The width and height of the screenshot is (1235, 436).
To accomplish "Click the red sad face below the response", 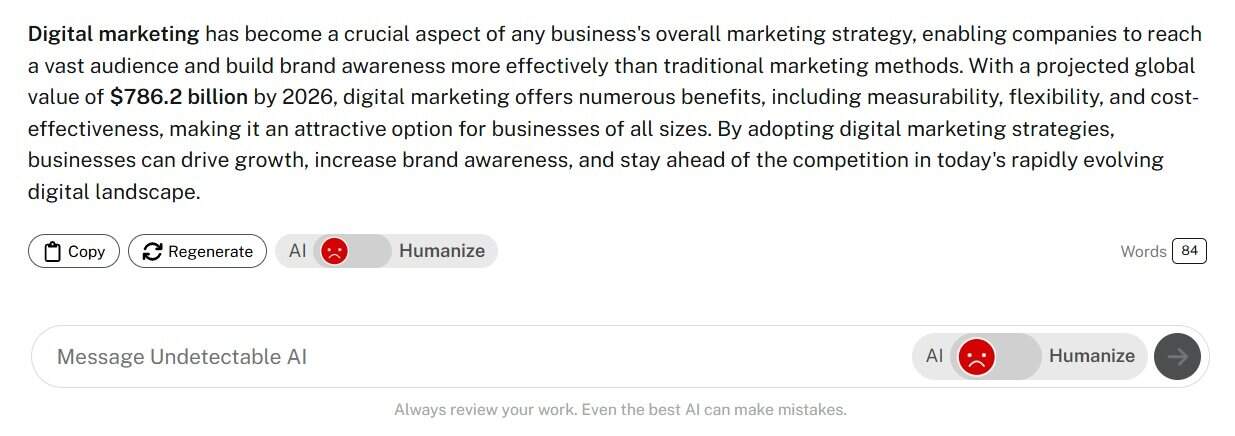I will (x=335, y=251).
